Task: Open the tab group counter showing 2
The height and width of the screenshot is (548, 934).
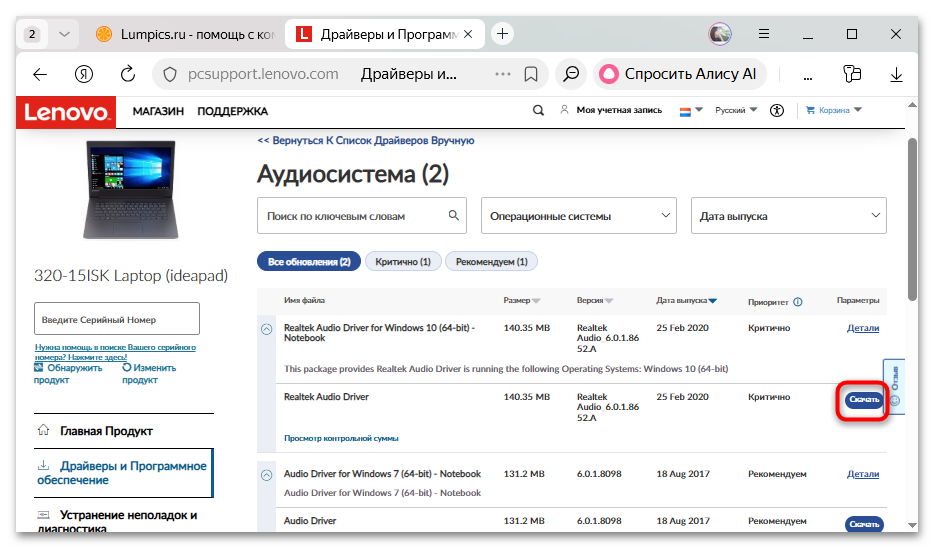Action: pos(32,34)
